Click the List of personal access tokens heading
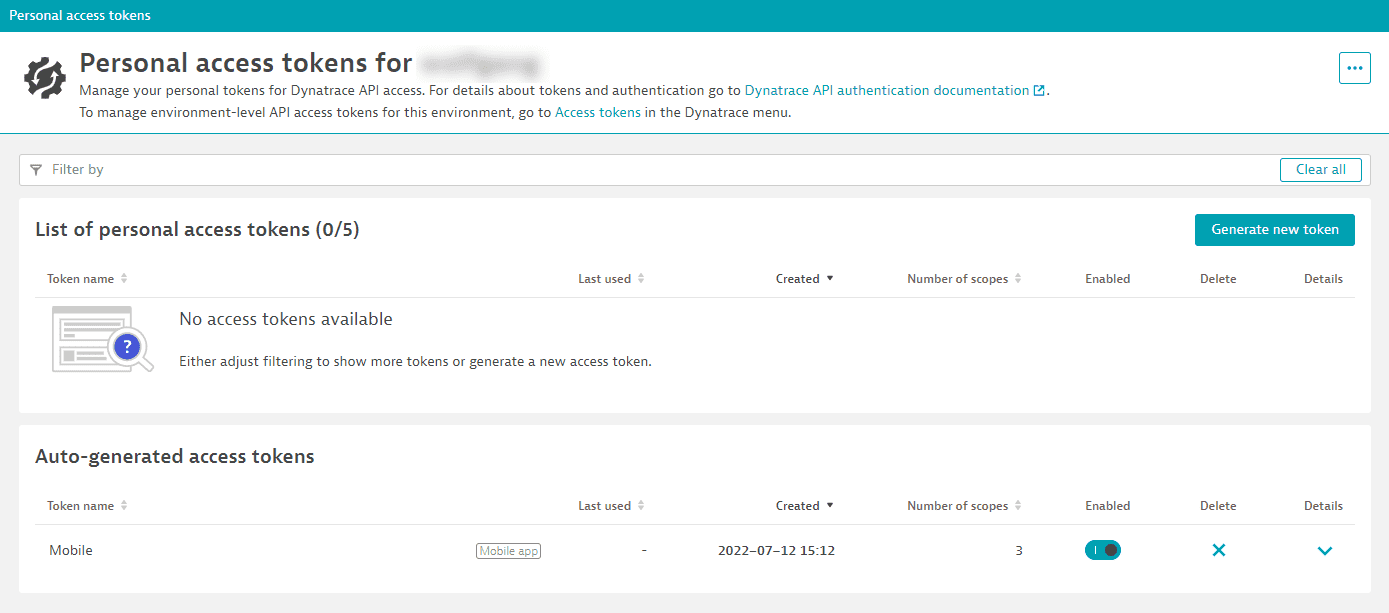The height and width of the screenshot is (613, 1389). (197, 230)
